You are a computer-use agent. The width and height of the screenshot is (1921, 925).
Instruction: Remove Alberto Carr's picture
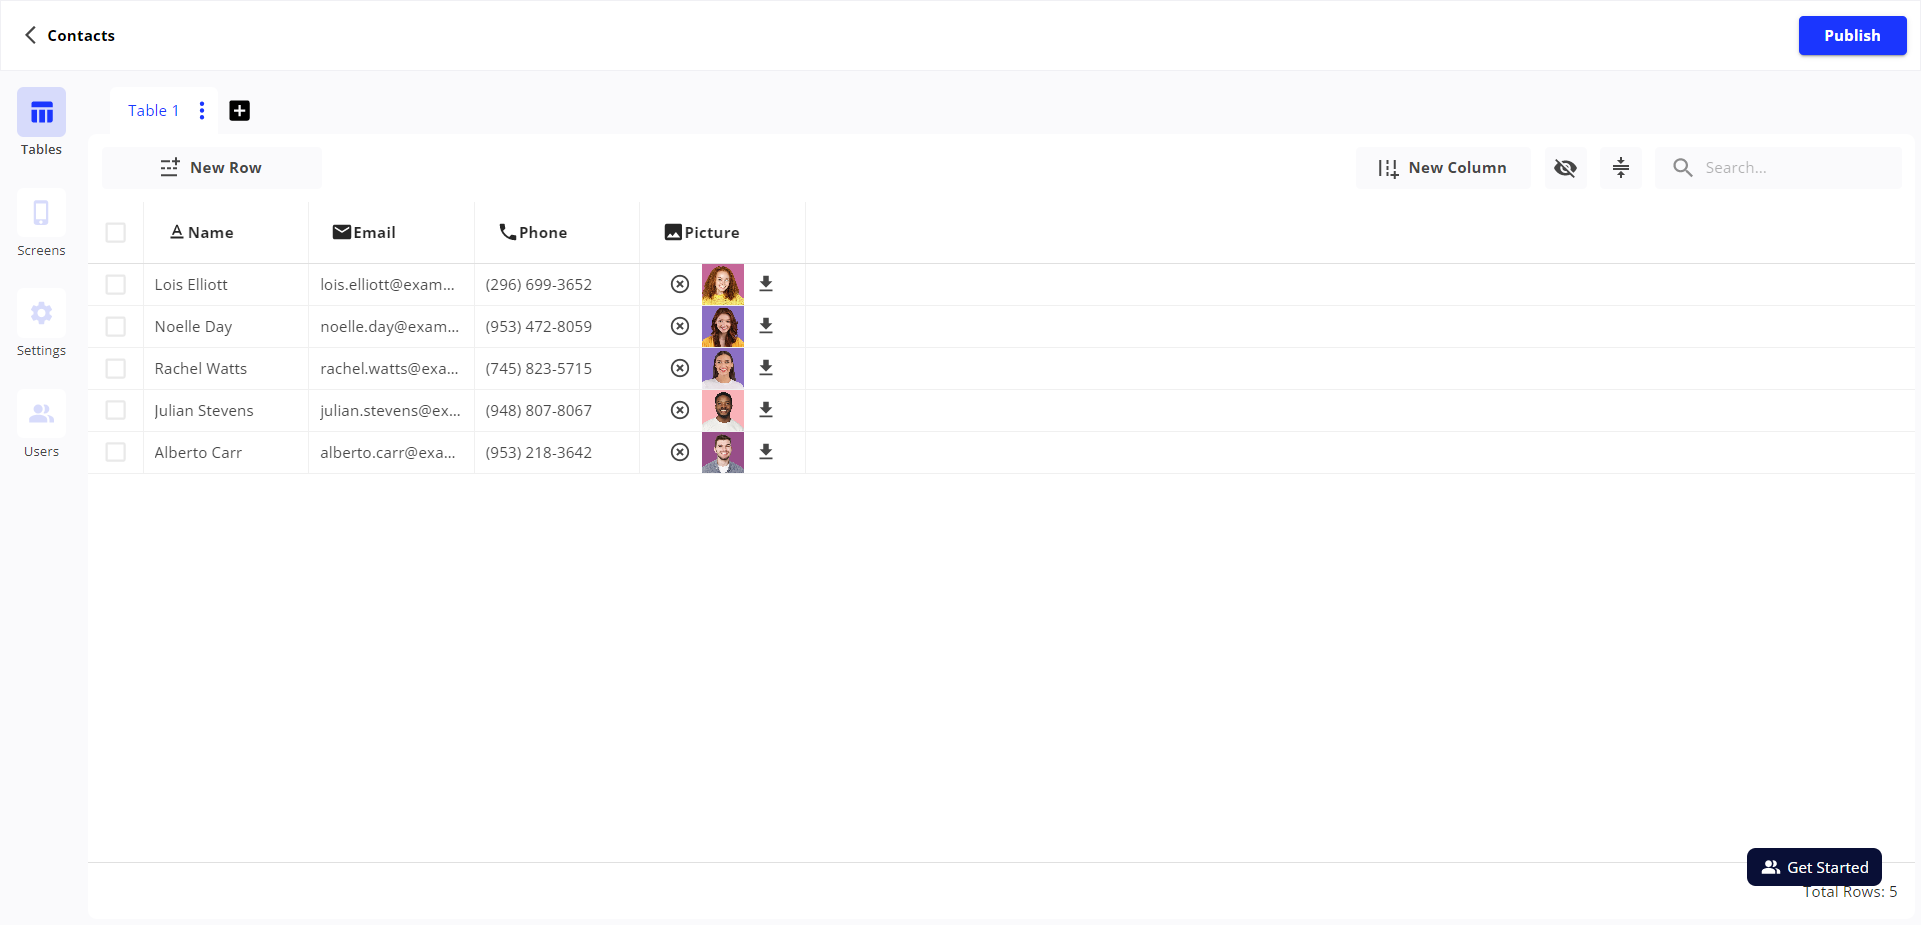coord(680,452)
